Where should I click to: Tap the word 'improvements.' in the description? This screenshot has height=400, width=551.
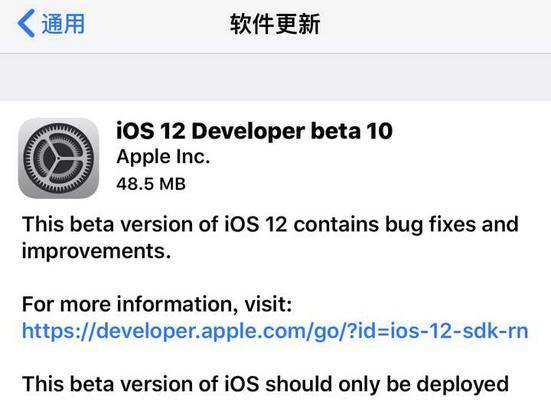coord(96,251)
